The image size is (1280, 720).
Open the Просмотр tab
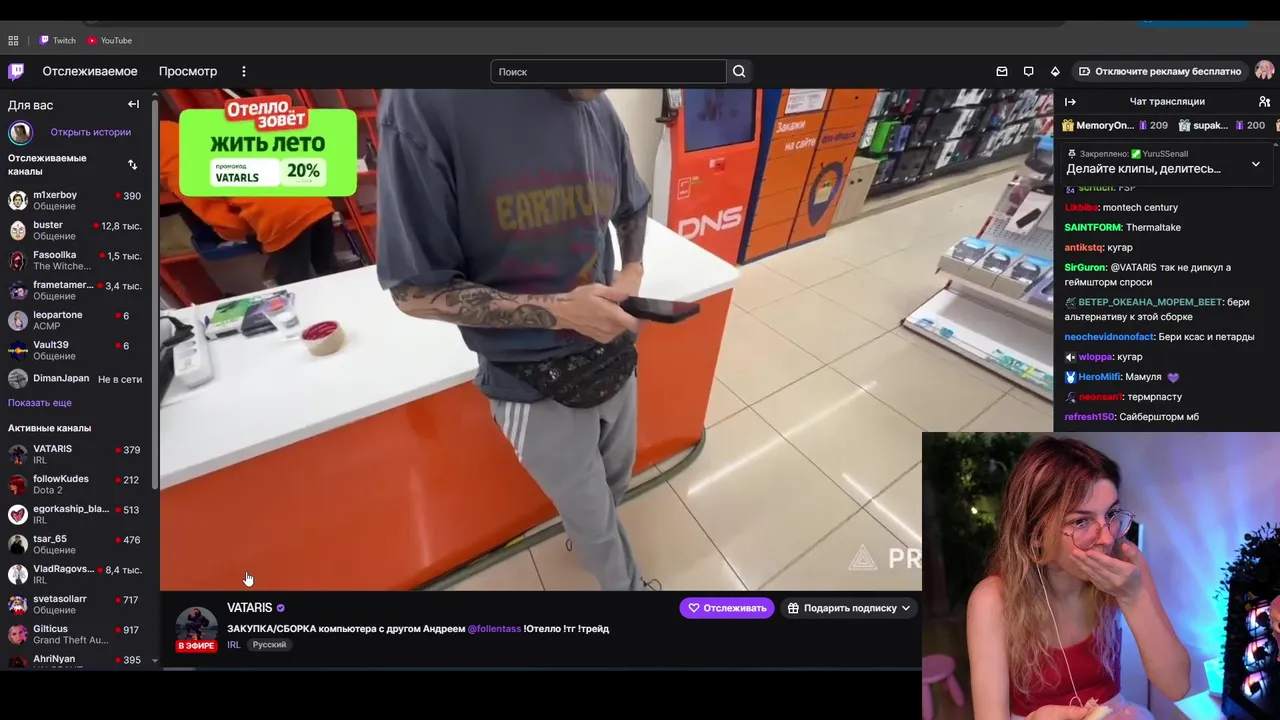(x=188, y=72)
